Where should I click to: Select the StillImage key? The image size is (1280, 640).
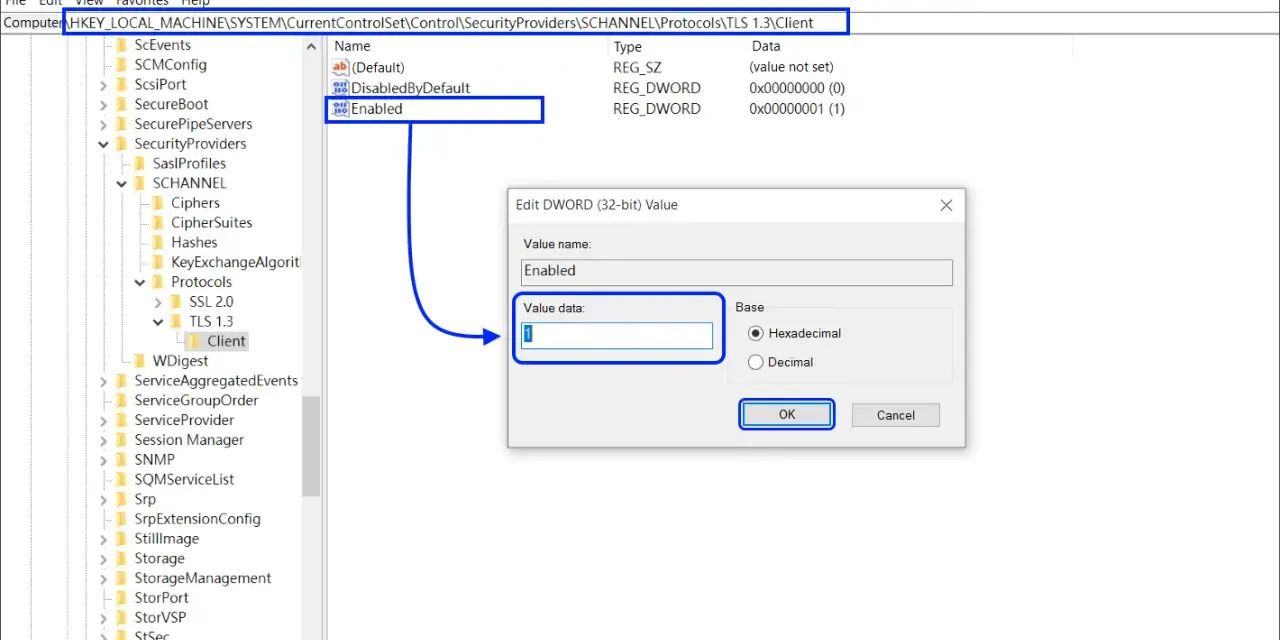(x=166, y=539)
